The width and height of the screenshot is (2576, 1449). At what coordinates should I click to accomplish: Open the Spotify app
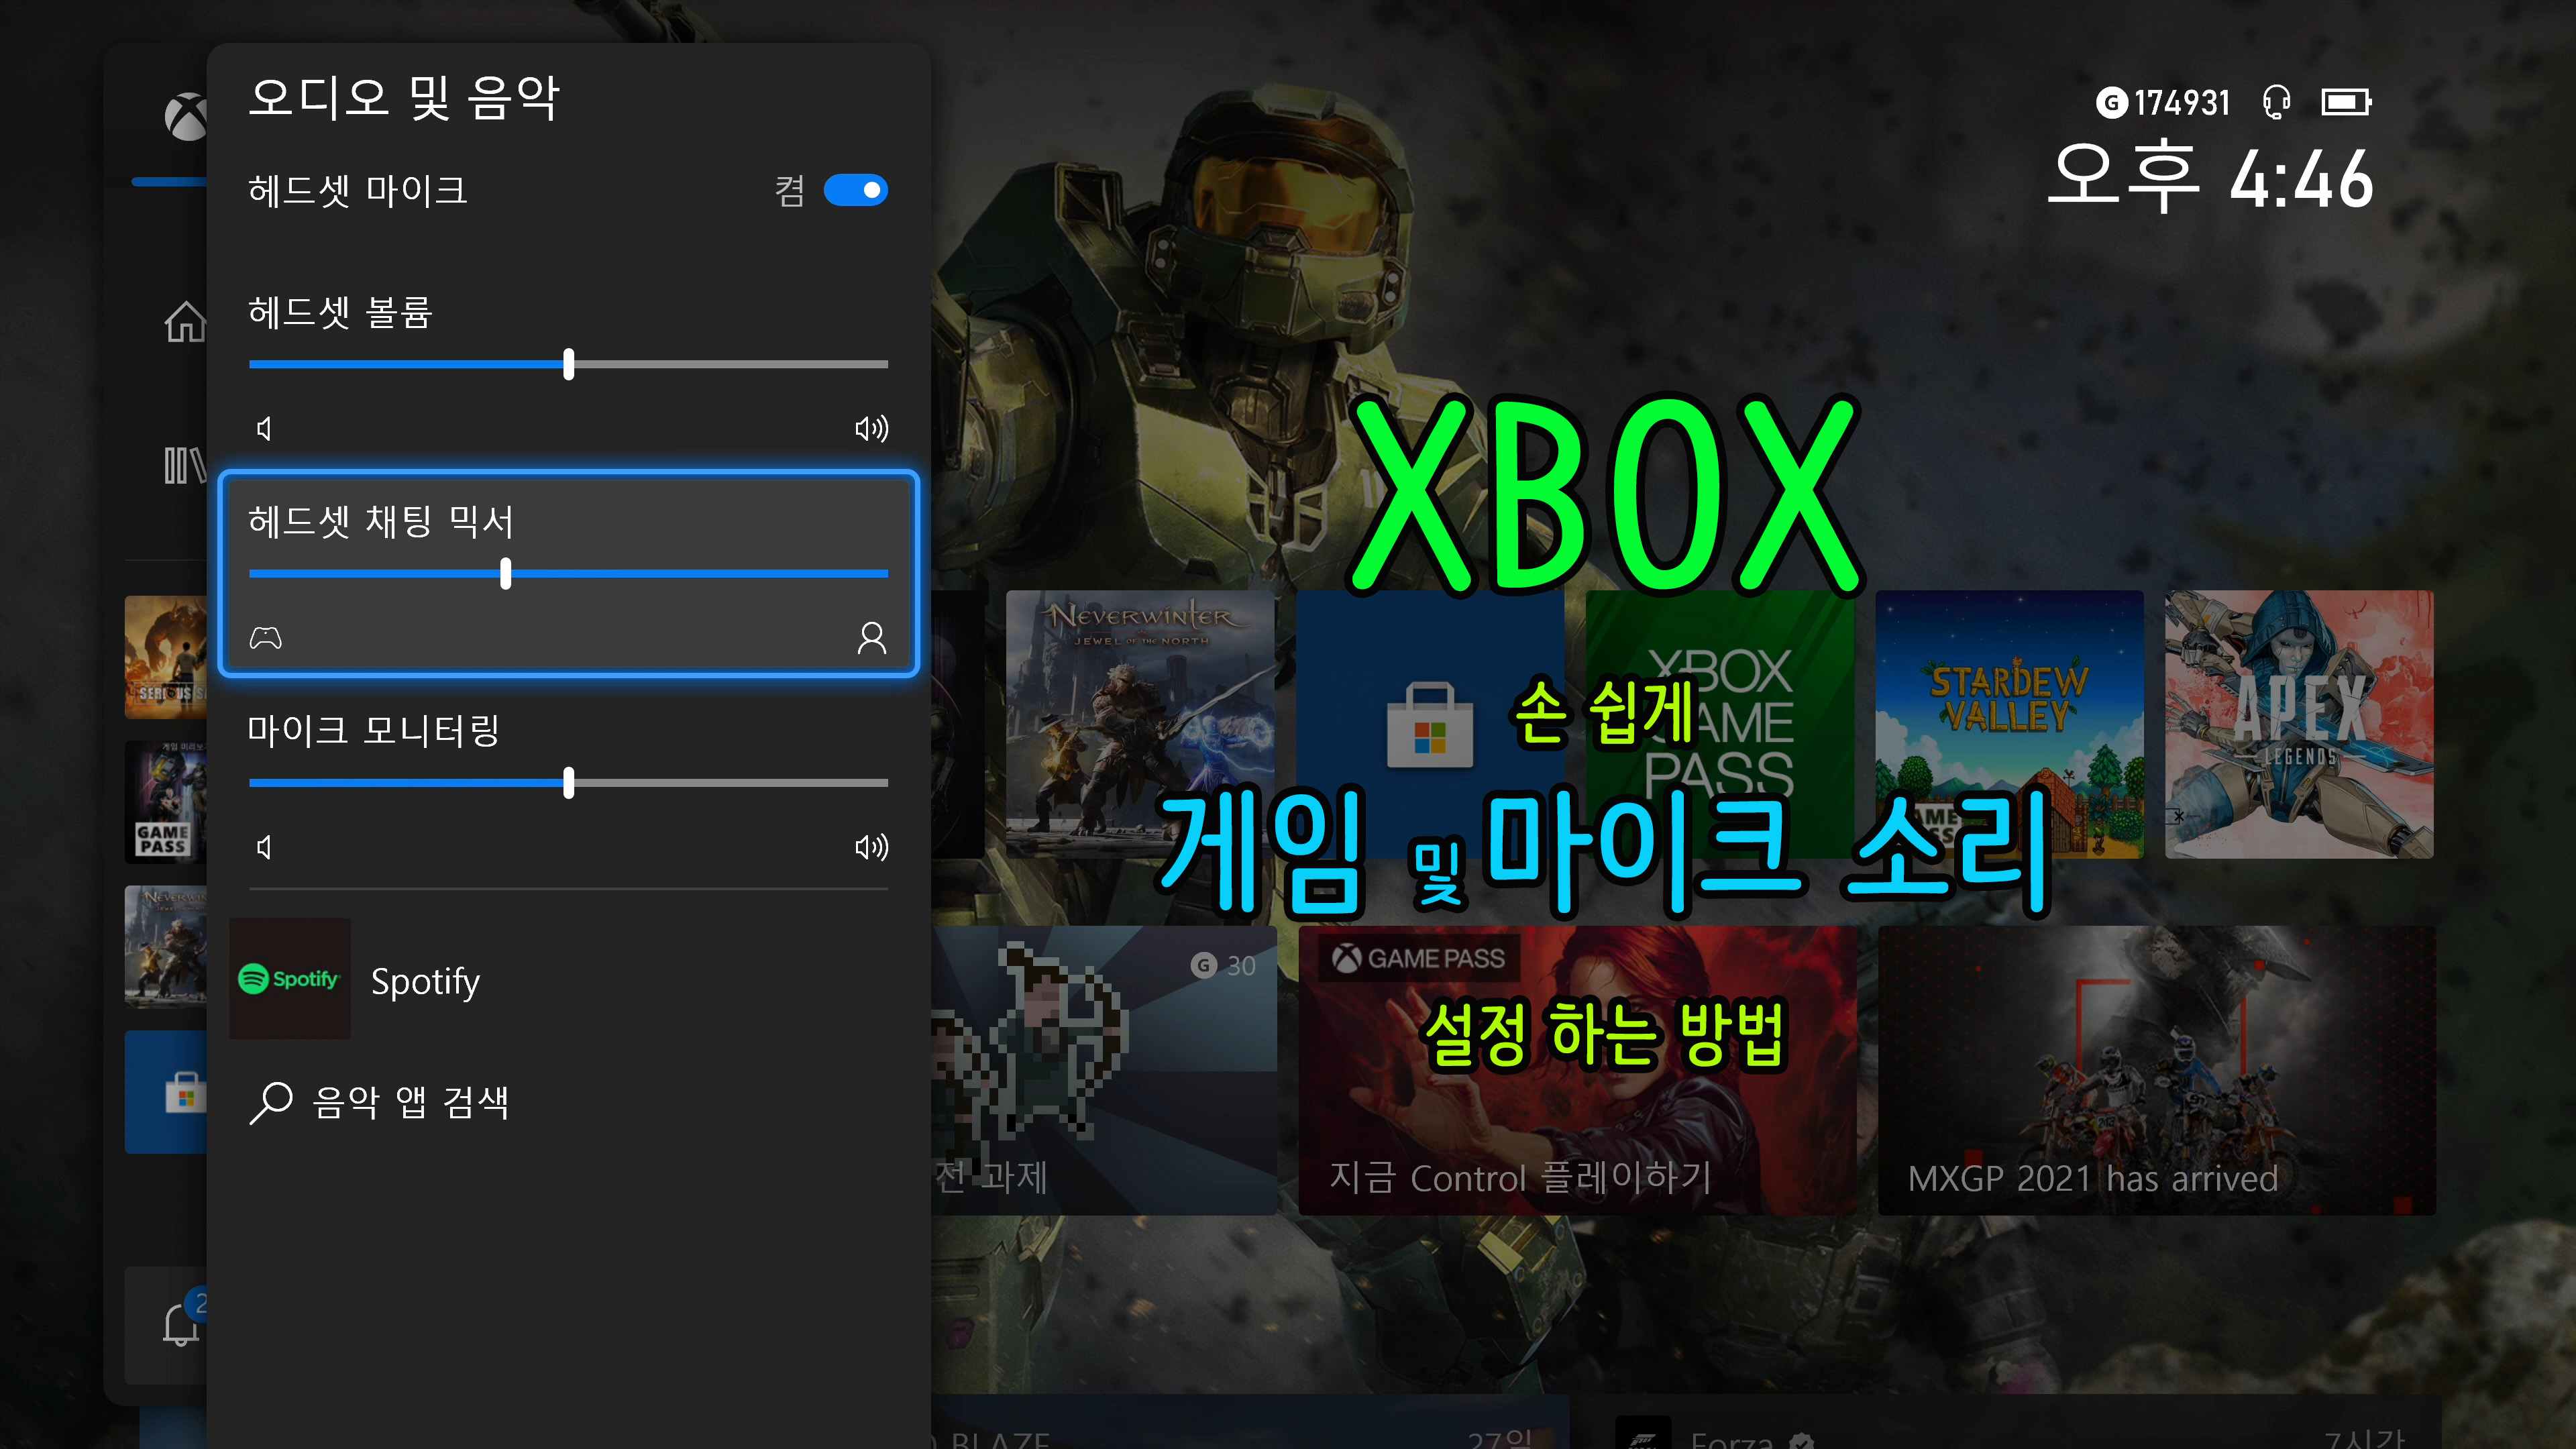[x=568, y=979]
